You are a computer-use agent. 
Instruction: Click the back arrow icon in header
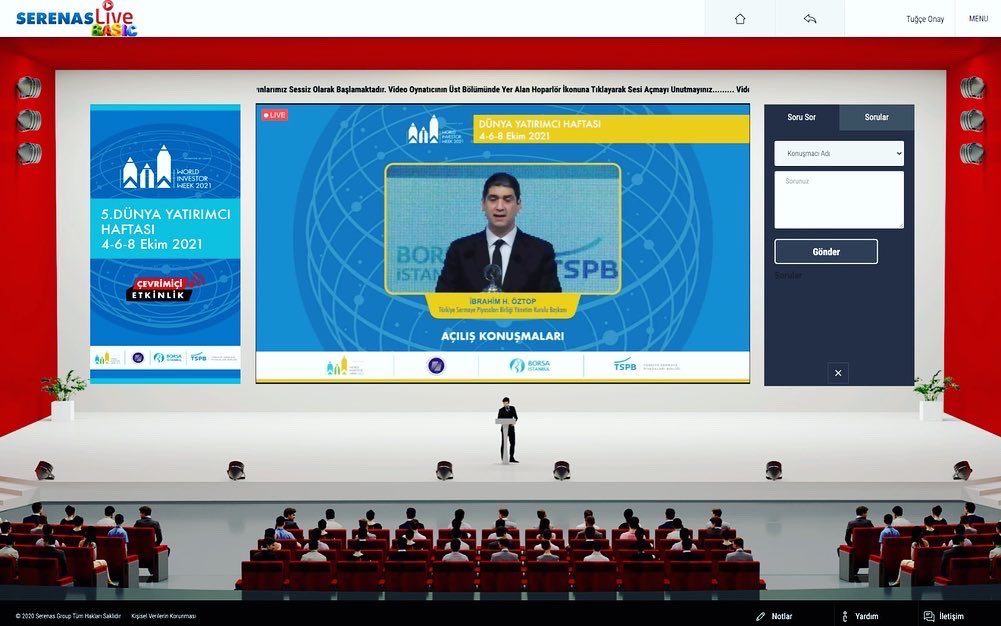[809, 19]
